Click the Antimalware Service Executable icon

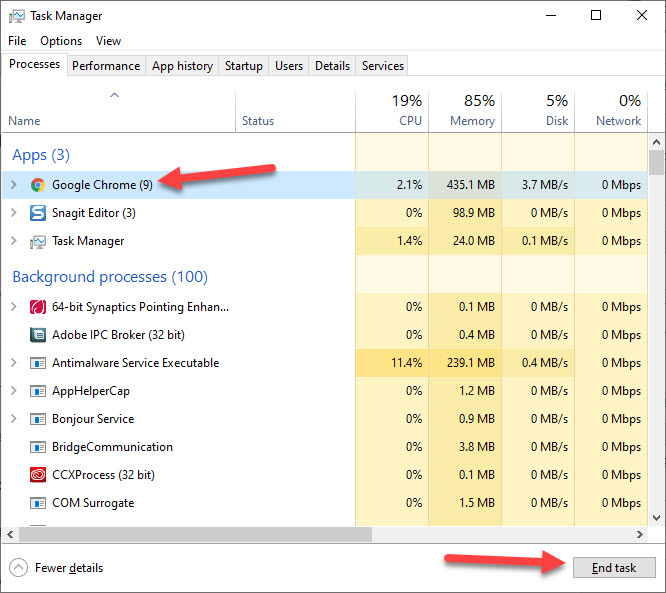tap(38, 363)
